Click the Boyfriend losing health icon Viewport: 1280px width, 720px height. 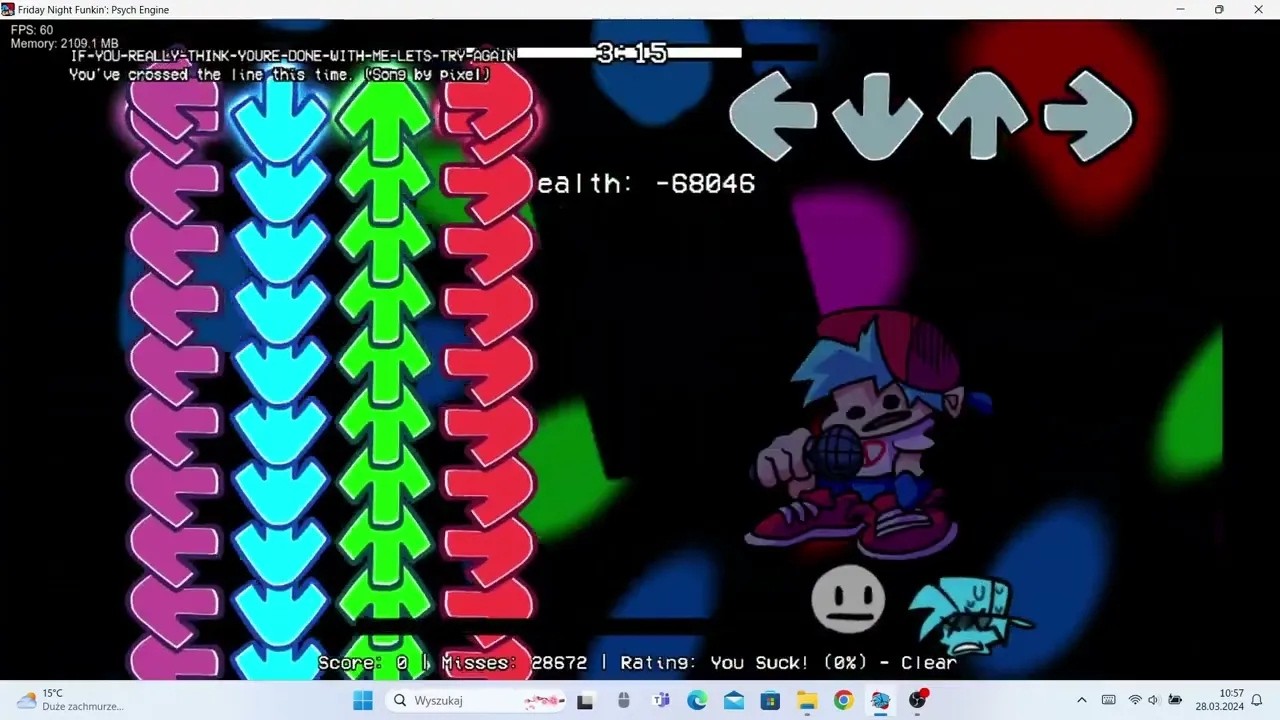click(x=971, y=613)
